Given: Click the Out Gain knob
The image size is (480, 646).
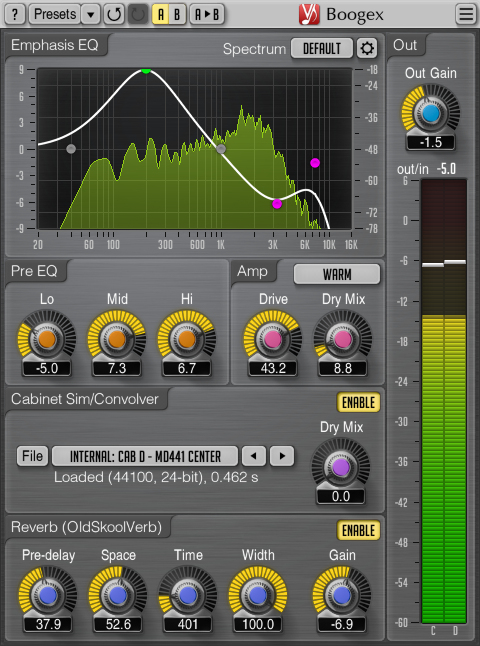Looking at the screenshot, I should click(431, 113).
